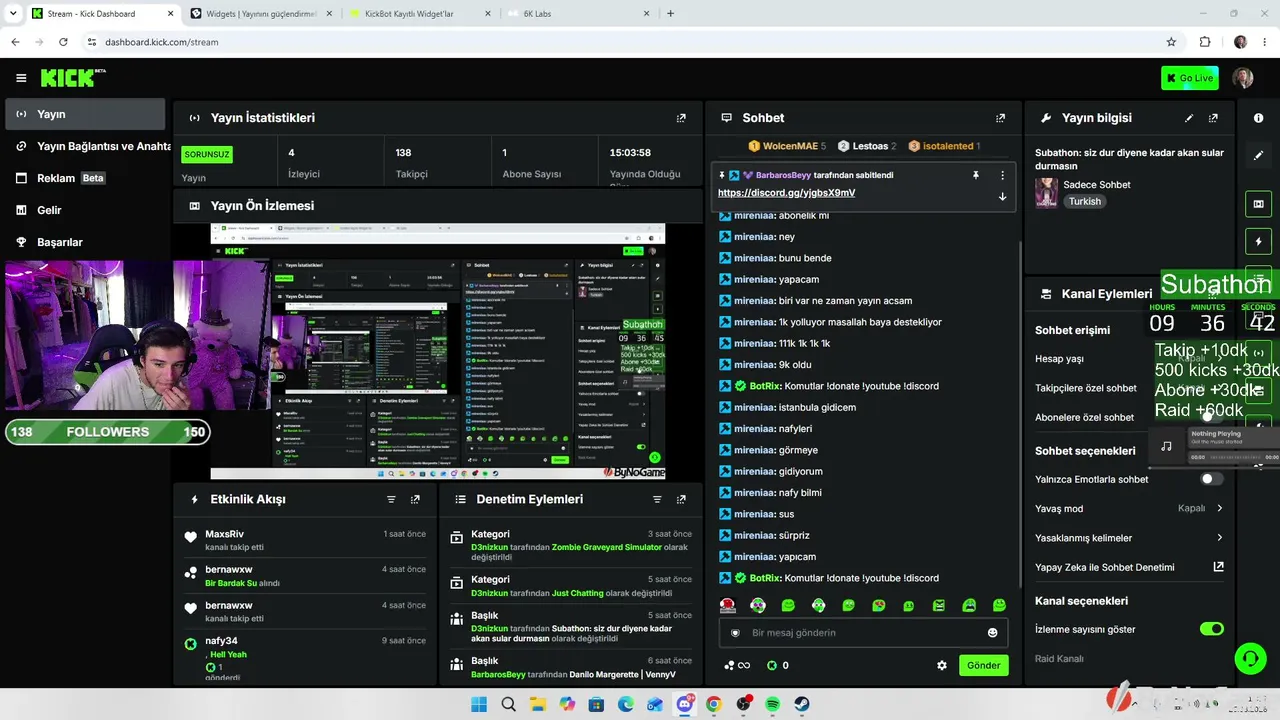
Task: Click the stream preview thumbnail
Action: click(437, 351)
